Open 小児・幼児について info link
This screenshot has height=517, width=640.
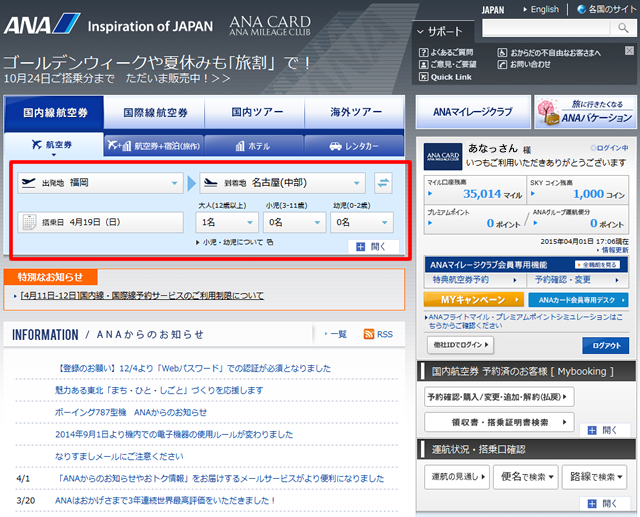pos(235,242)
